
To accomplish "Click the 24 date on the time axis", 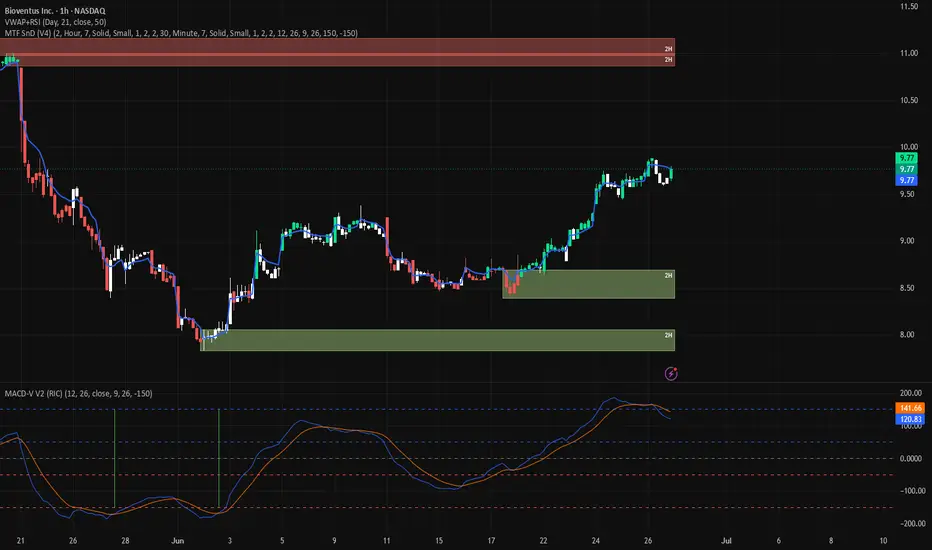I will (596, 540).
